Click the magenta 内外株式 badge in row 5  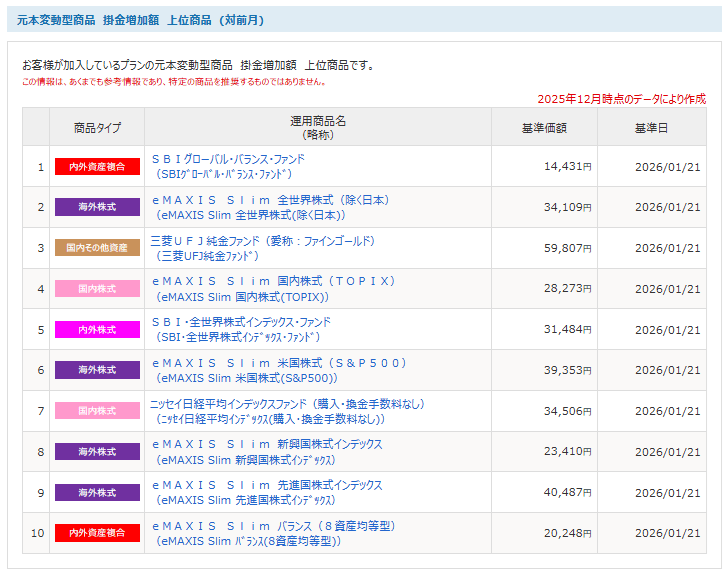pos(97,330)
